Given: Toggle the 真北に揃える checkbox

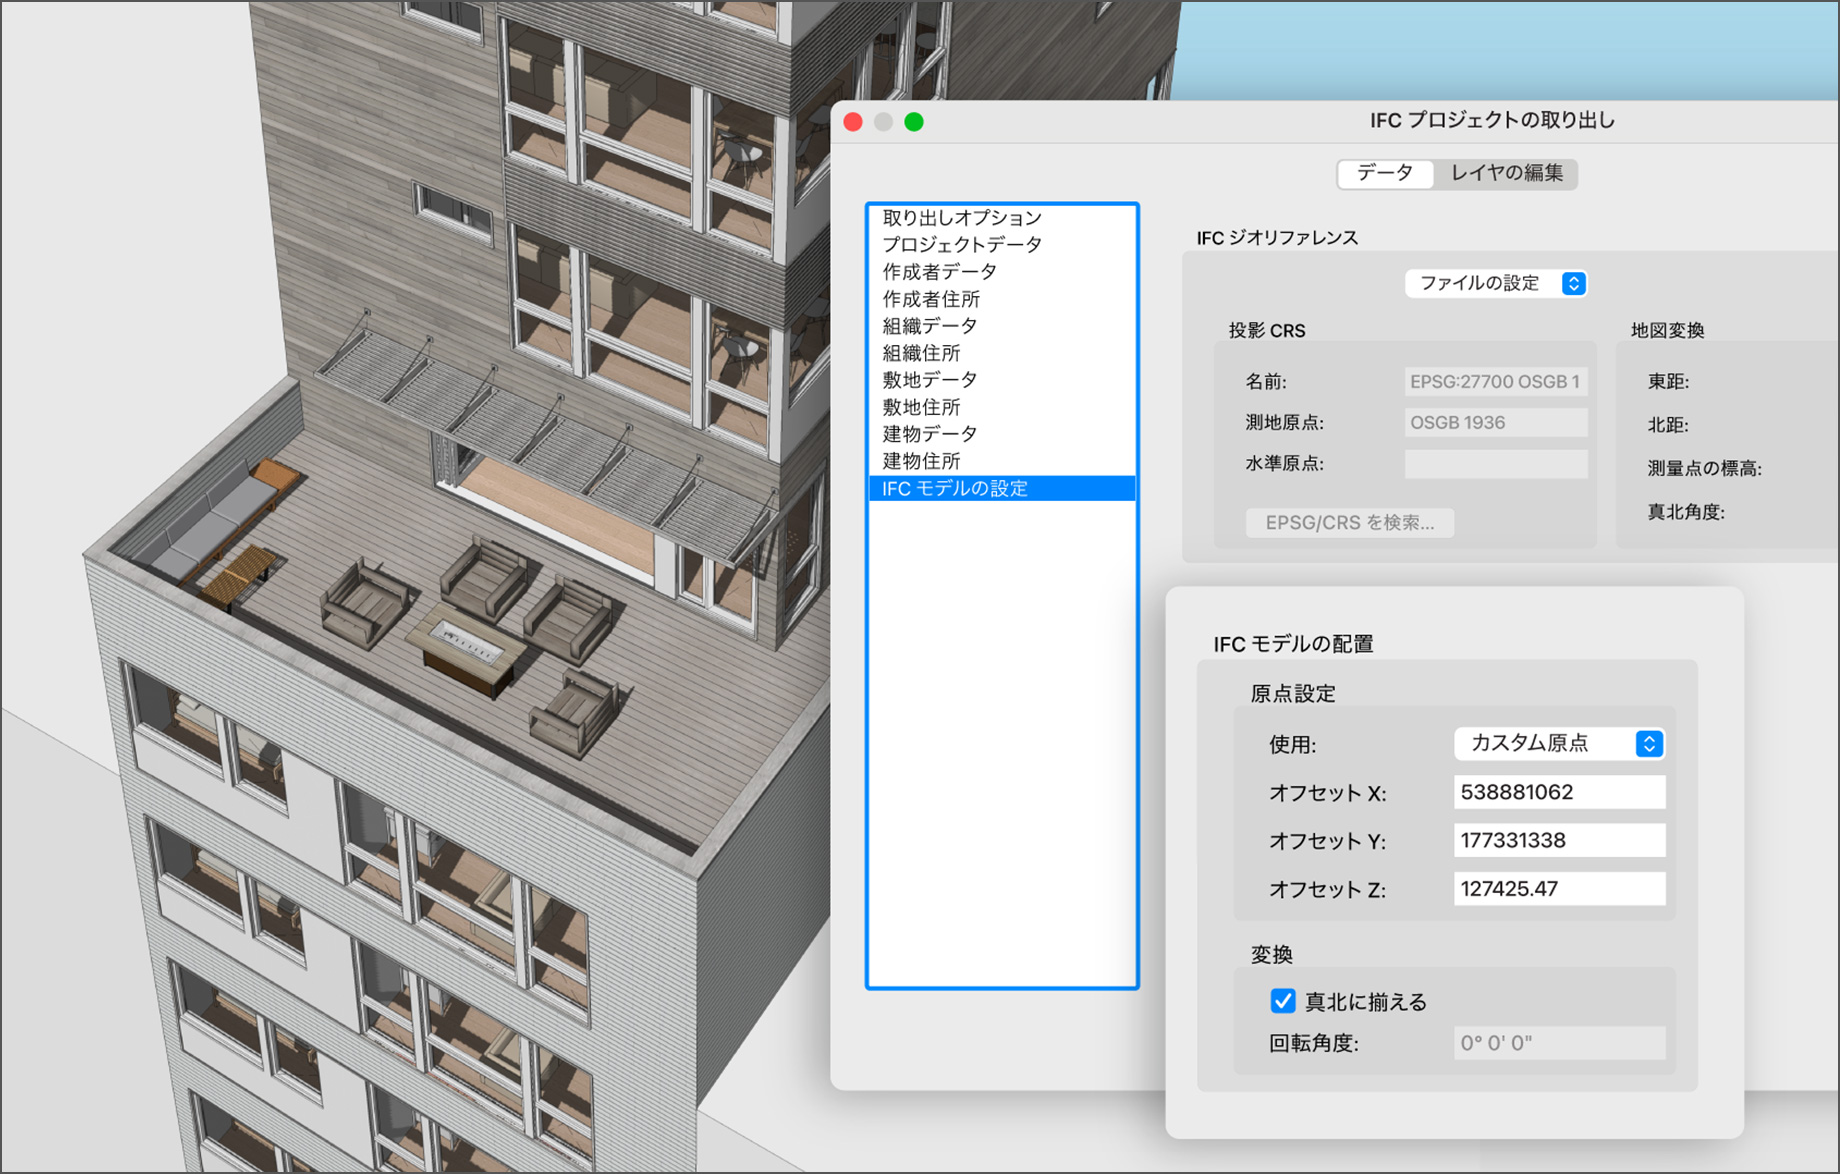Looking at the screenshot, I should [1283, 1000].
